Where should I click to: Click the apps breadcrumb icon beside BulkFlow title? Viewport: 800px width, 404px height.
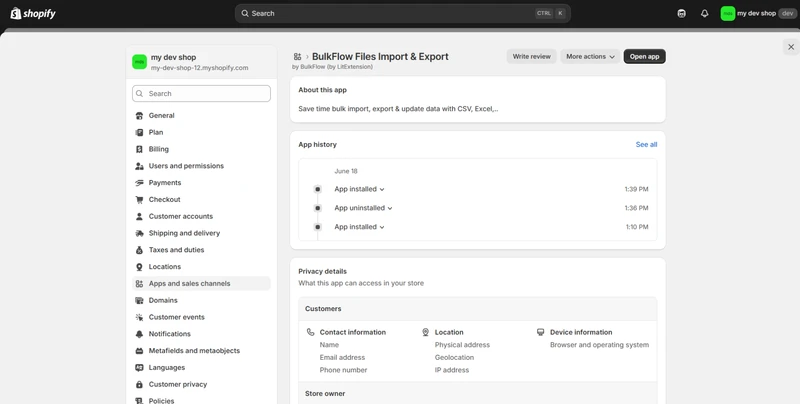click(297, 57)
